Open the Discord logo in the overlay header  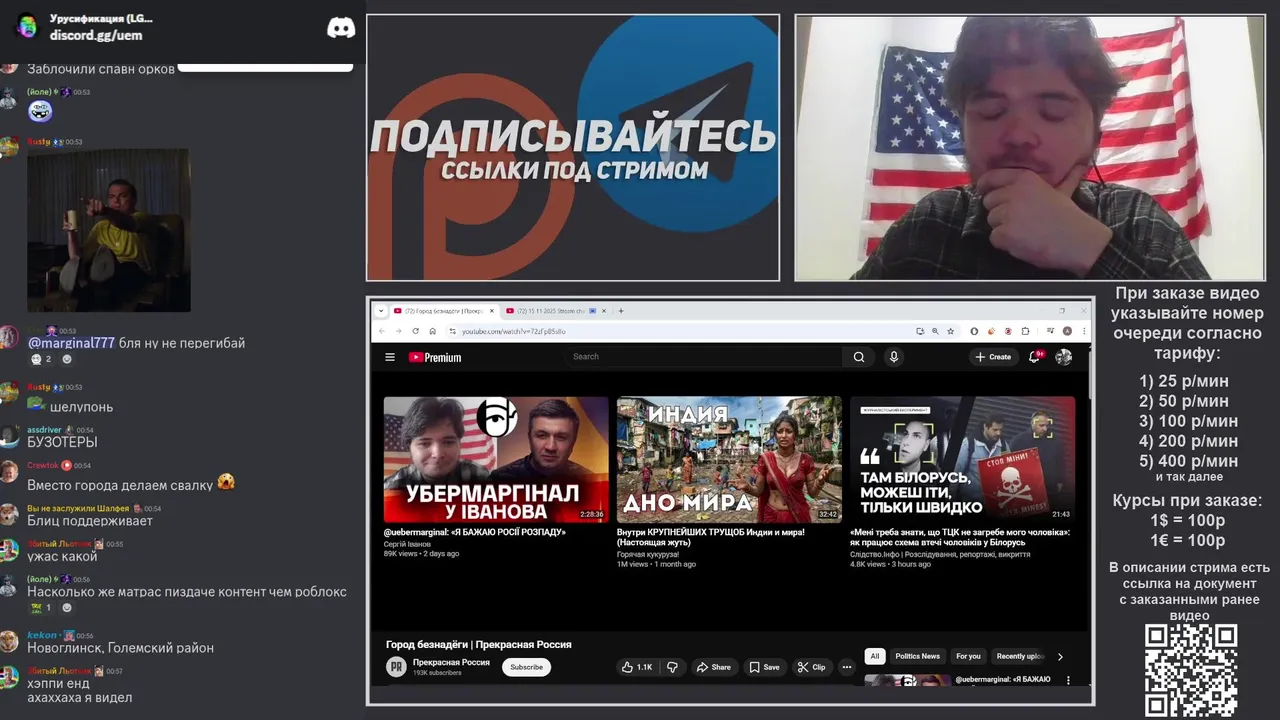341,28
